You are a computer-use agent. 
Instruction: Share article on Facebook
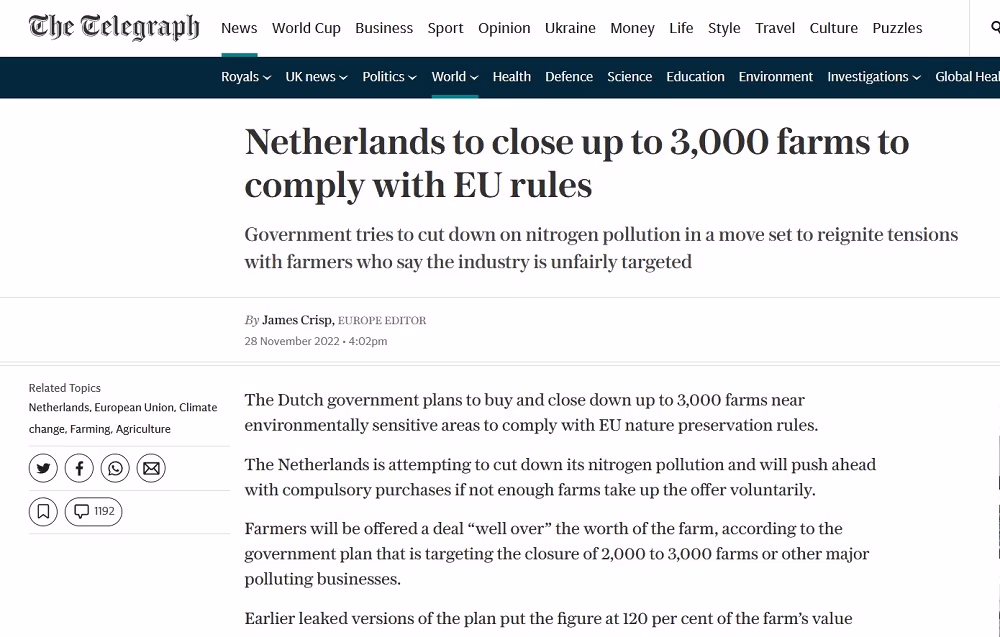click(x=79, y=469)
